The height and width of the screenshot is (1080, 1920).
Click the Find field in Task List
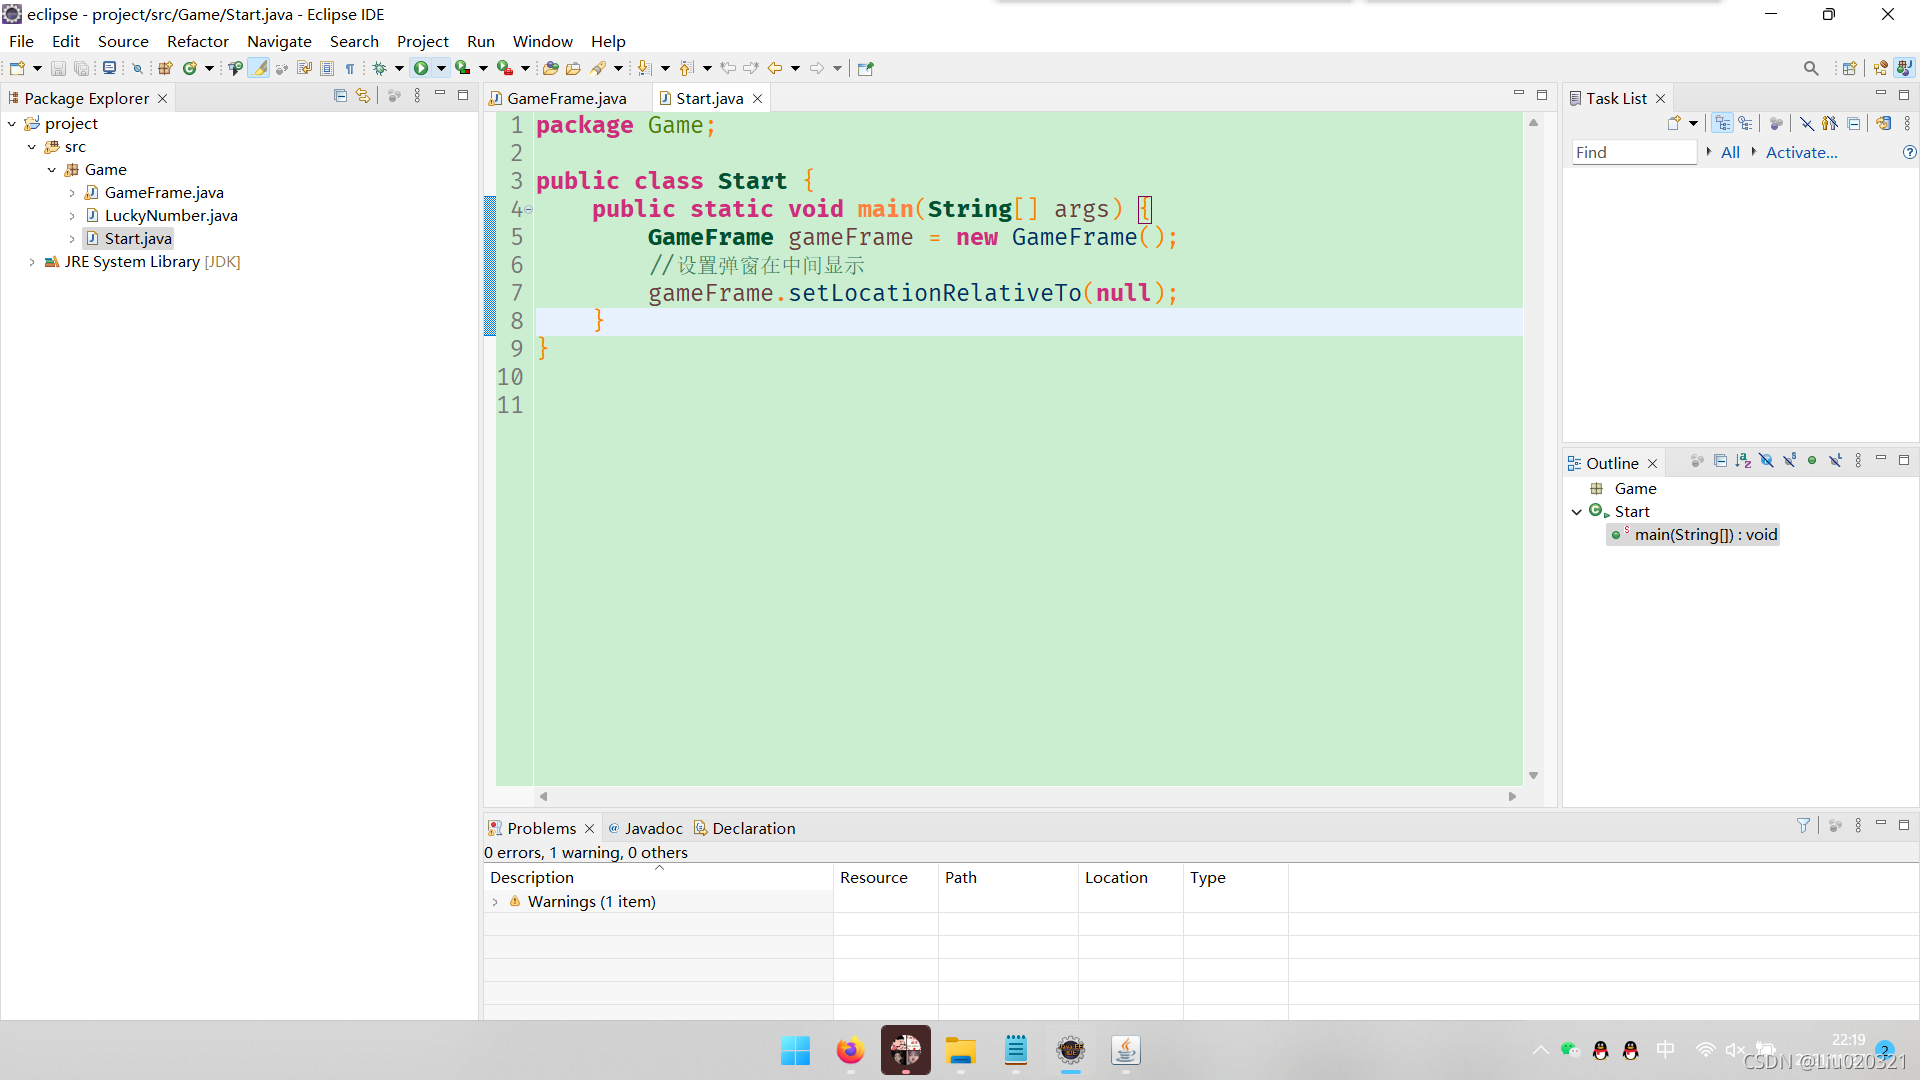1632,152
